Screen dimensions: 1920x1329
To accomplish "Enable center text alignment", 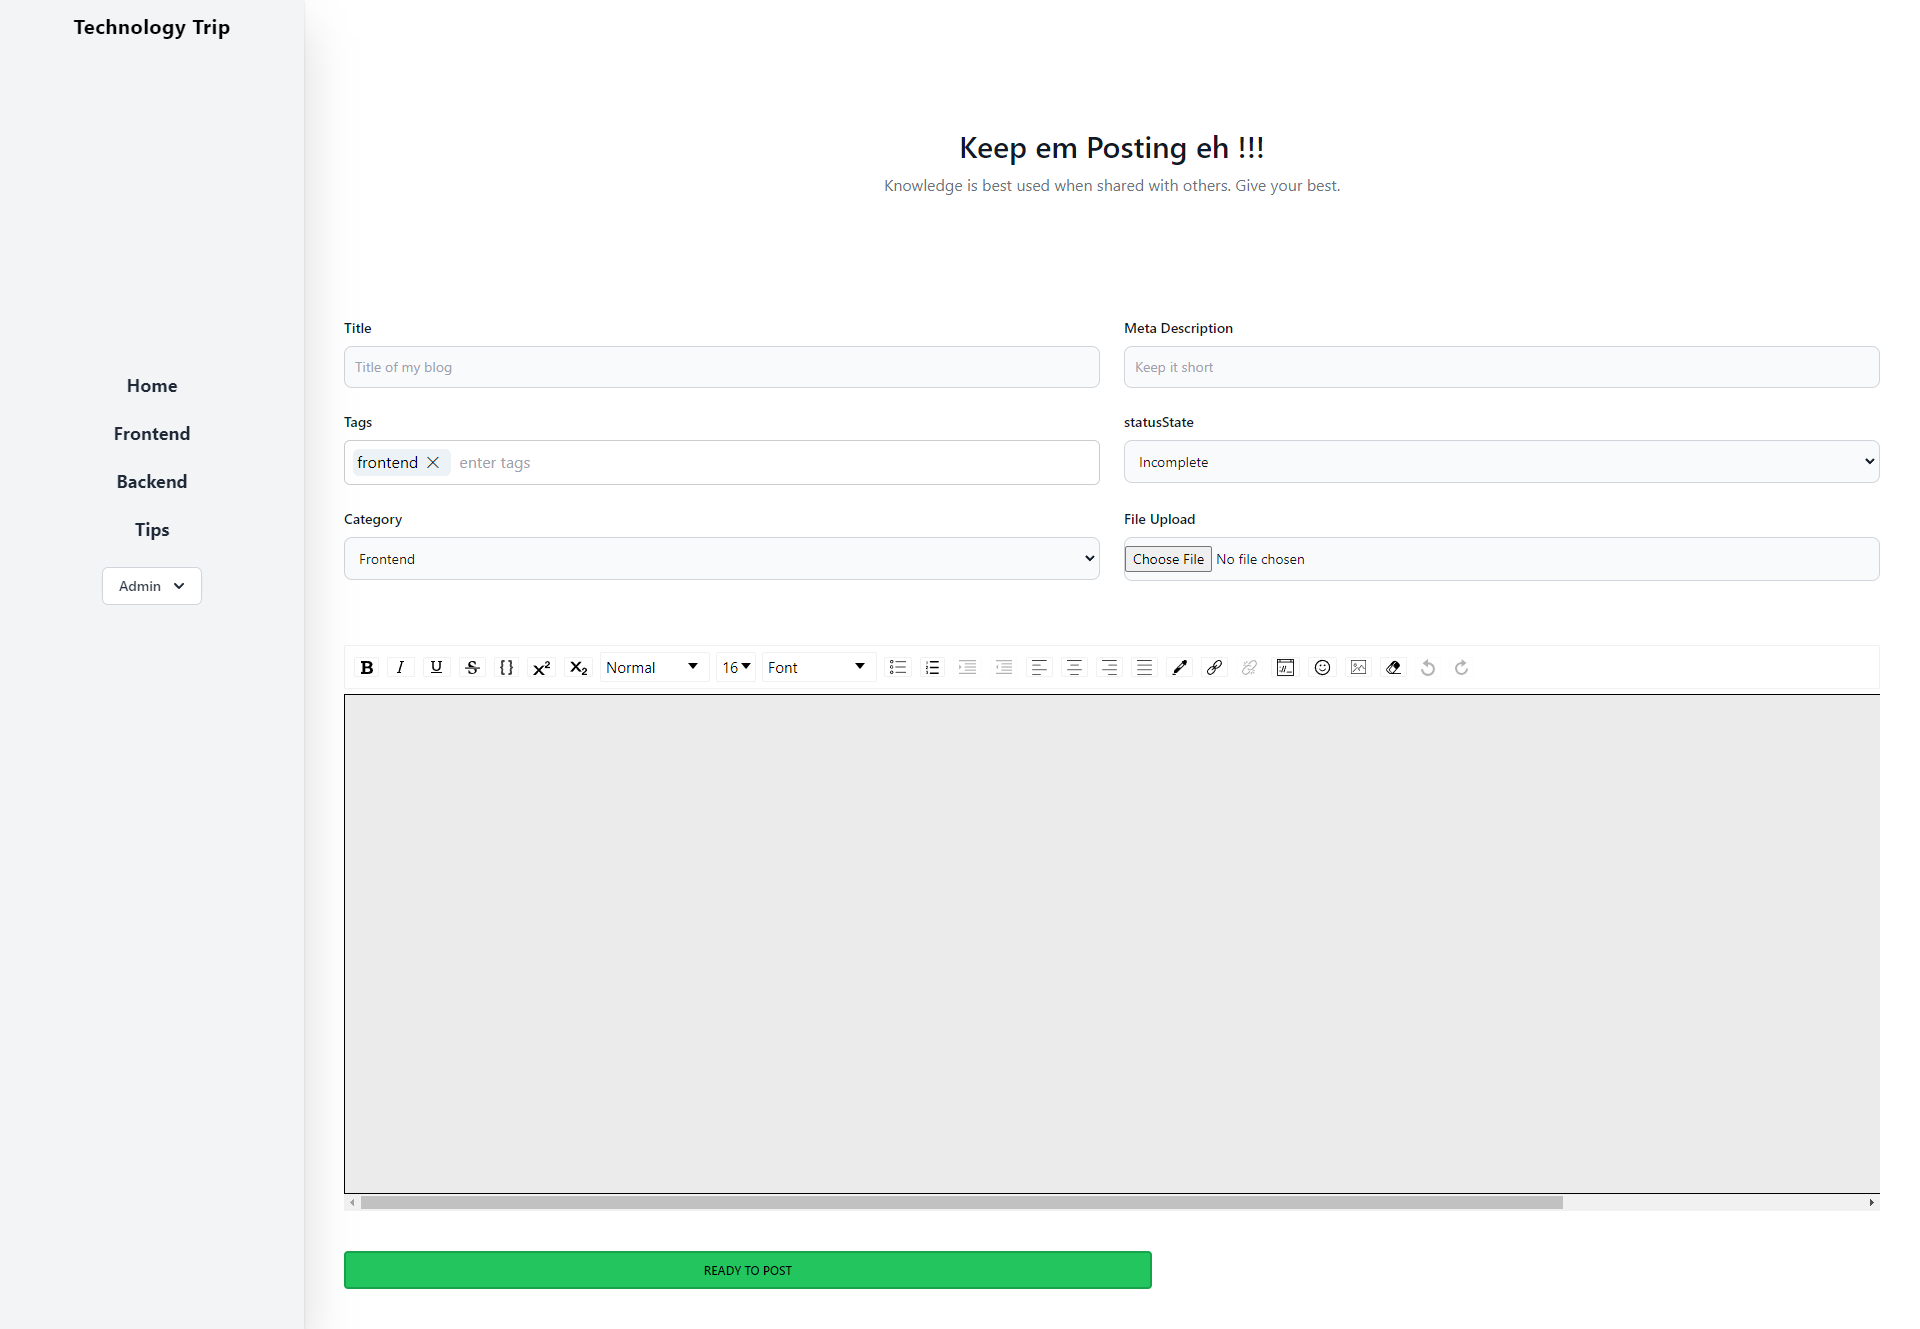I will [x=1073, y=667].
